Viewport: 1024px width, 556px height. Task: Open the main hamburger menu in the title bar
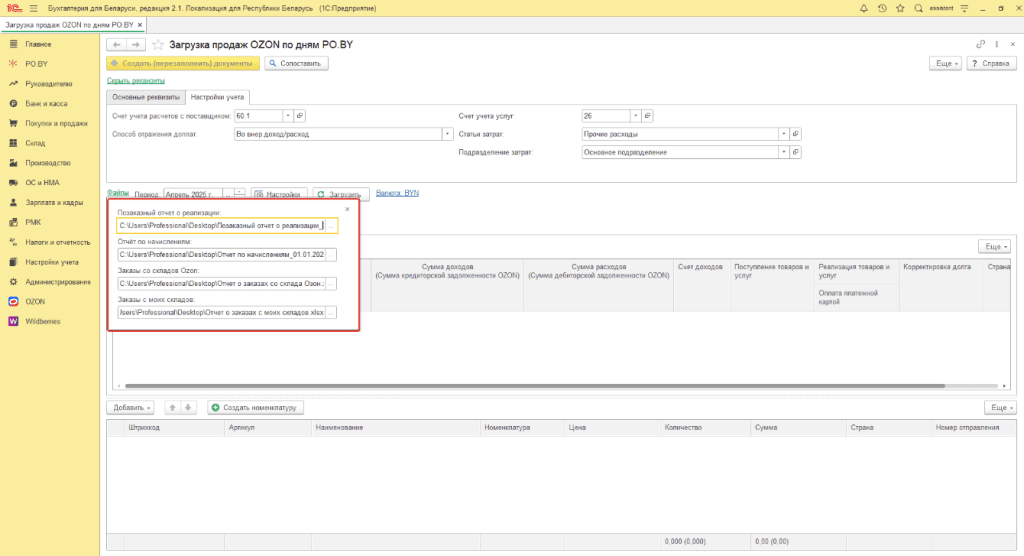pos(33,8)
